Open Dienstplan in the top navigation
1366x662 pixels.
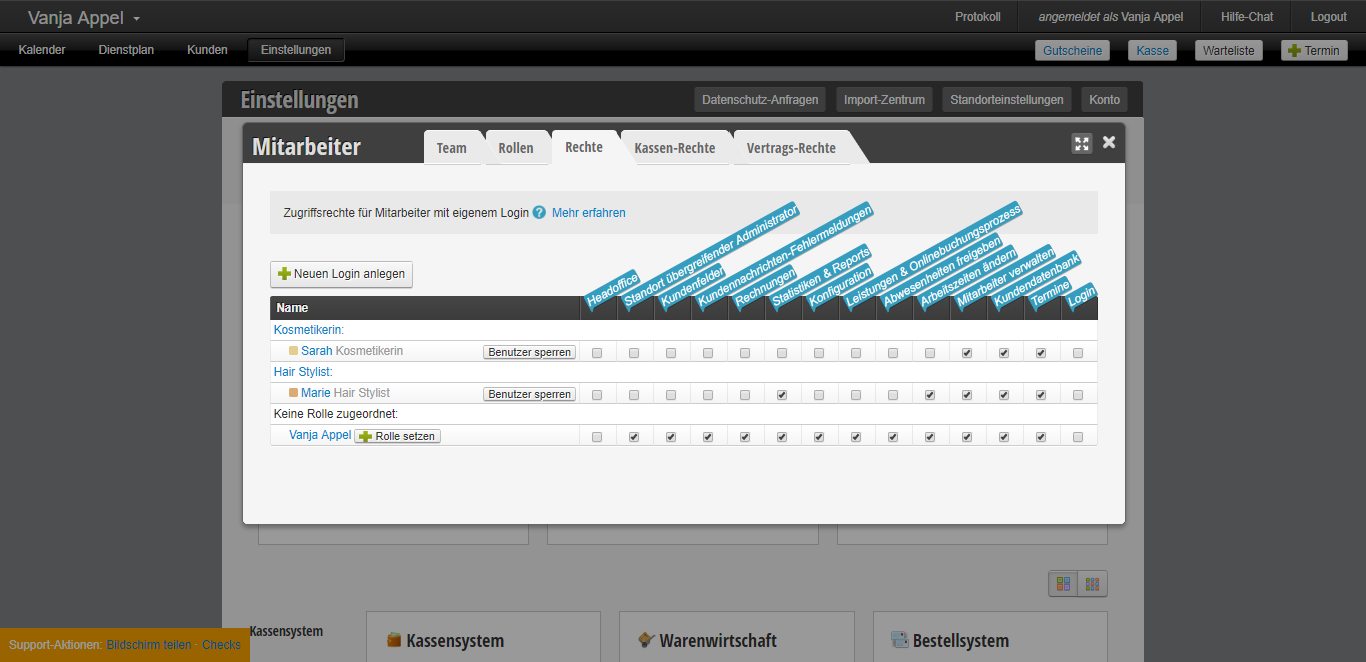[126, 50]
